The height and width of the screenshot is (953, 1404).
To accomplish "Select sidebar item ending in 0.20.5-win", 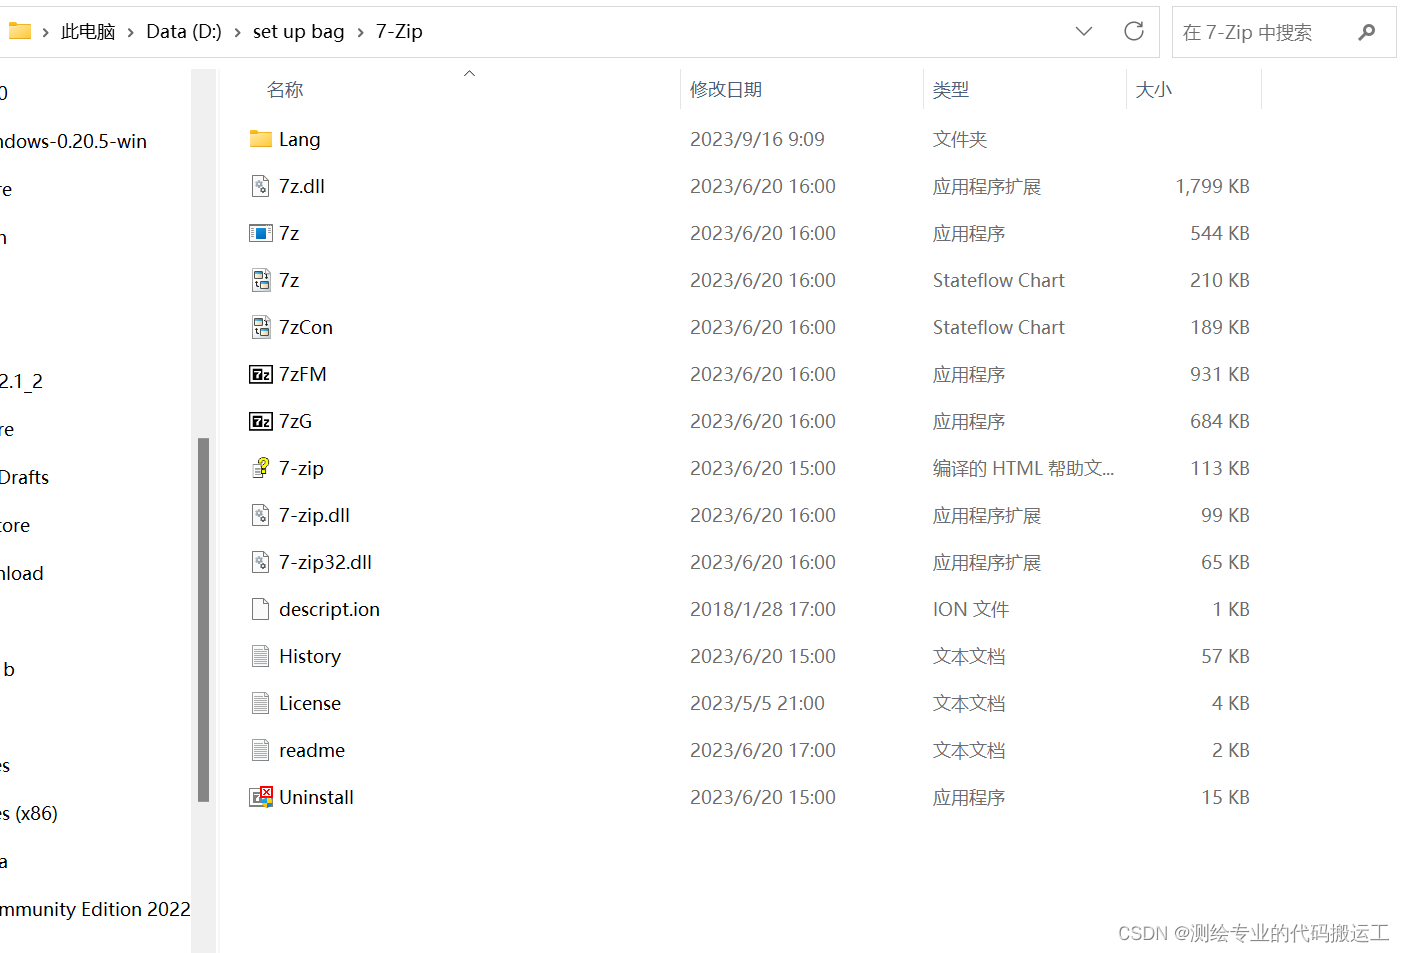I will [x=73, y=141].
